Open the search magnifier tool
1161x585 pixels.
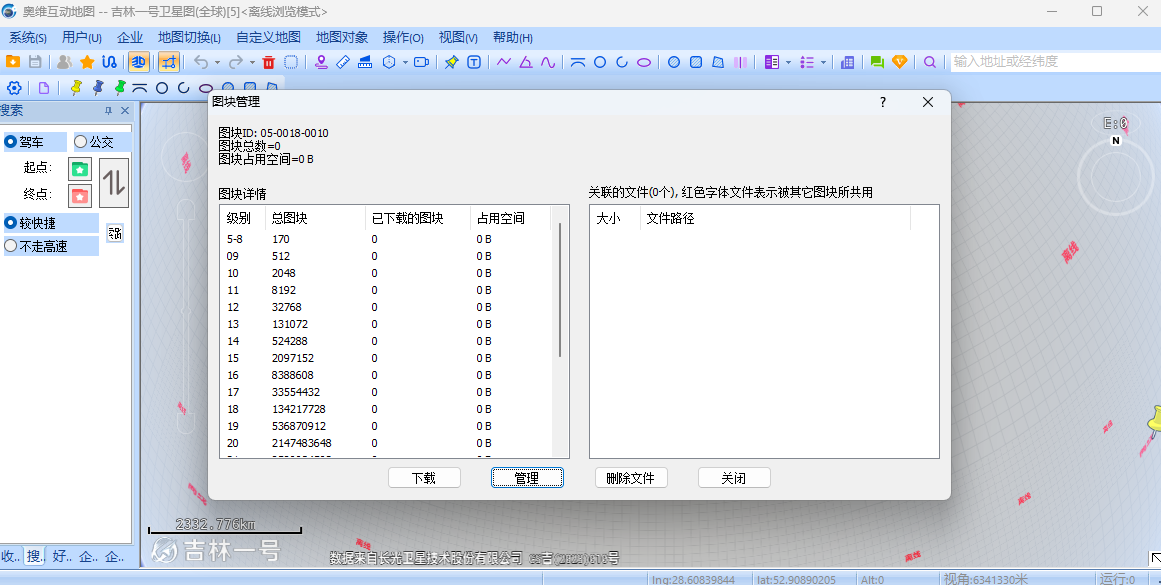point(930,62)
